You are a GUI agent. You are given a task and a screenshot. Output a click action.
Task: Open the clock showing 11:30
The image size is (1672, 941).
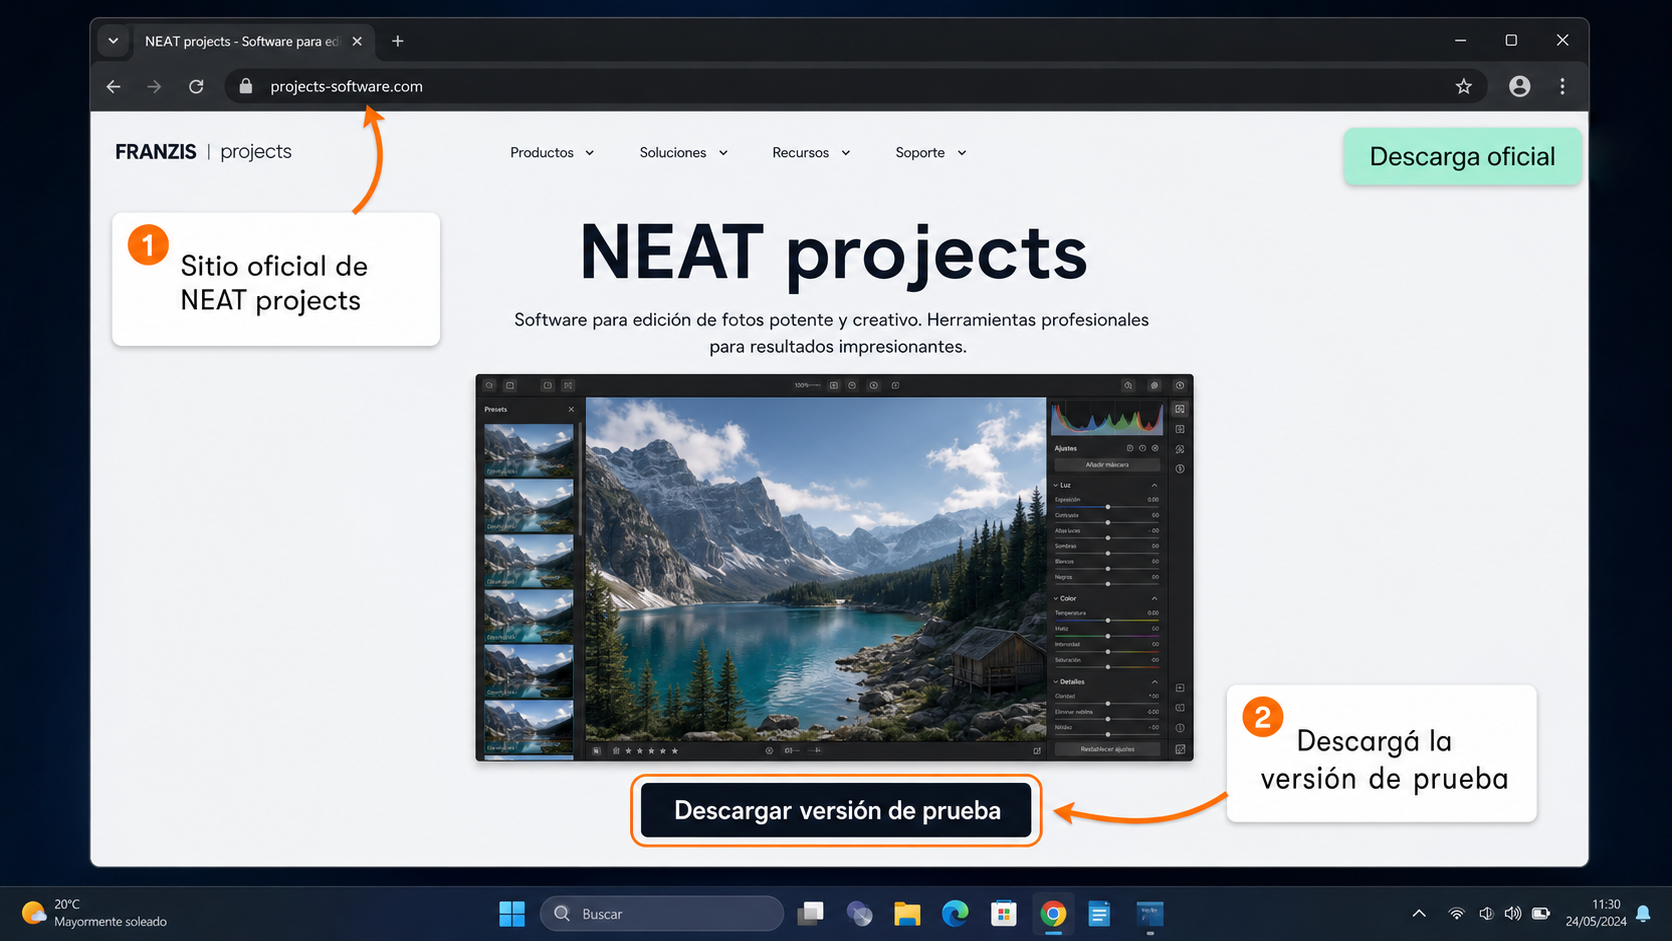point(1596,913)
